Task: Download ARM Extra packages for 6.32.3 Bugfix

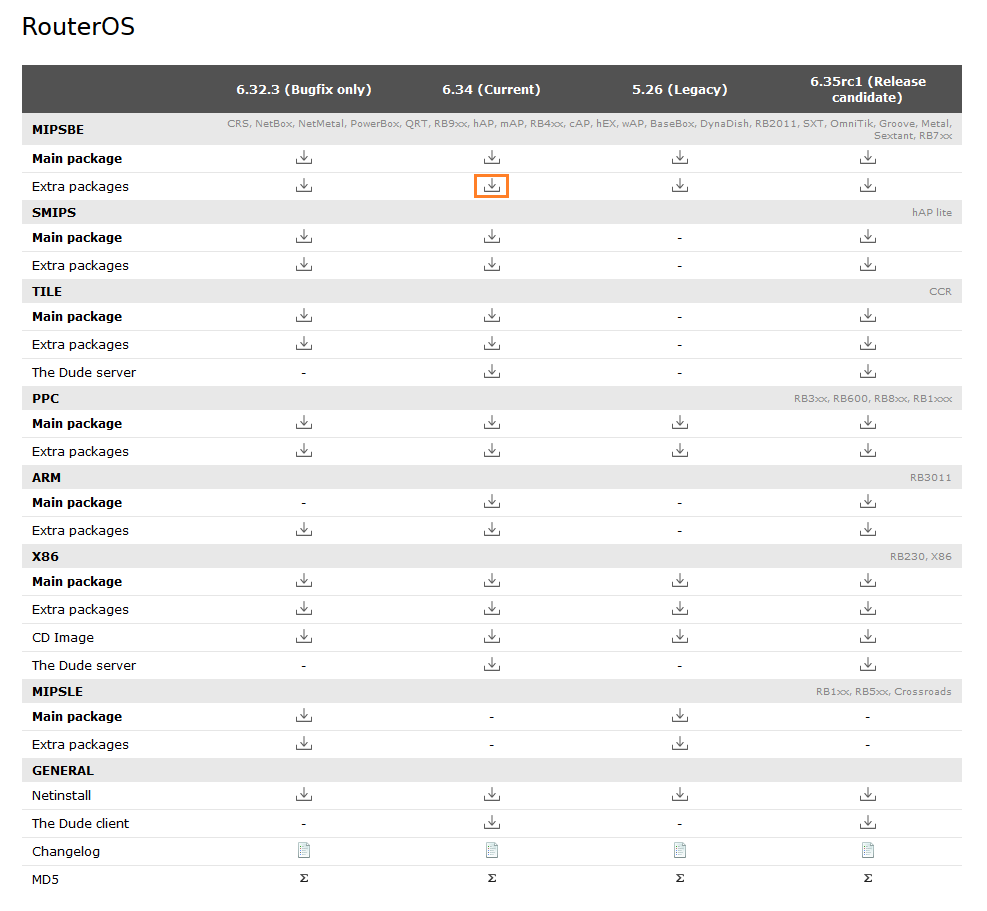Action: (304, 530)
